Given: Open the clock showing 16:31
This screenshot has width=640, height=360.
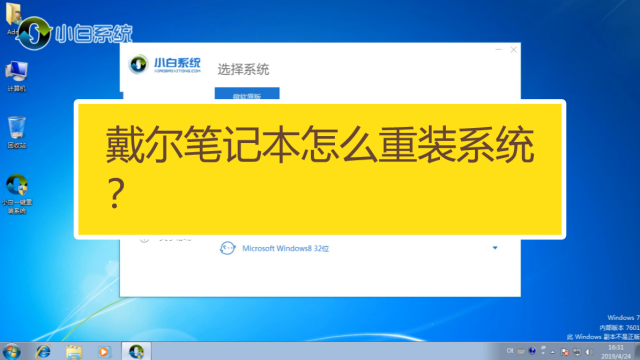Looking at the screenshot, I should pos(616,352).
